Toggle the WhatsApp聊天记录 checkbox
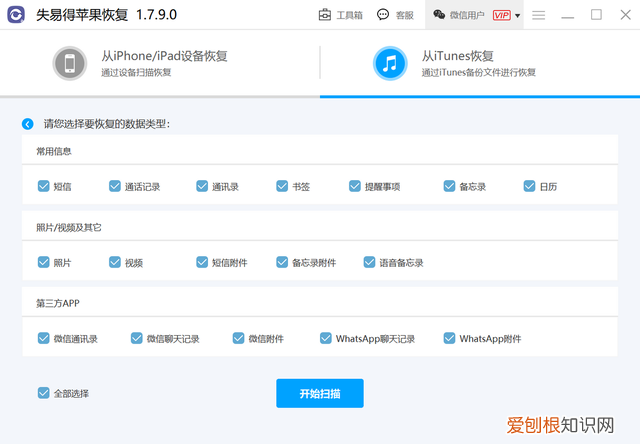Screen dimensions: 640x444 tap(326, 338)
